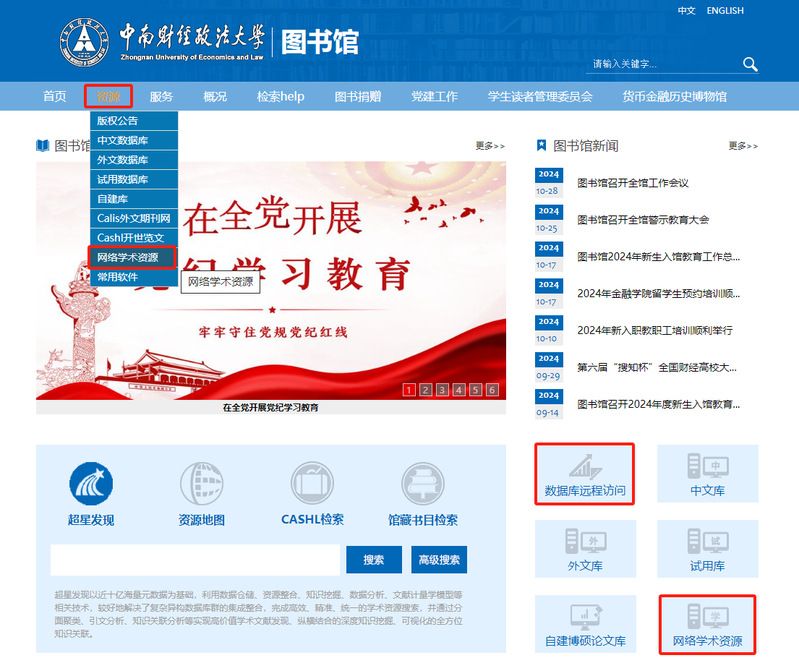This screenshot has width=799, height=658.
Task: Open the 数据库远程访问 tile
Action: click(x=585, y=475)
